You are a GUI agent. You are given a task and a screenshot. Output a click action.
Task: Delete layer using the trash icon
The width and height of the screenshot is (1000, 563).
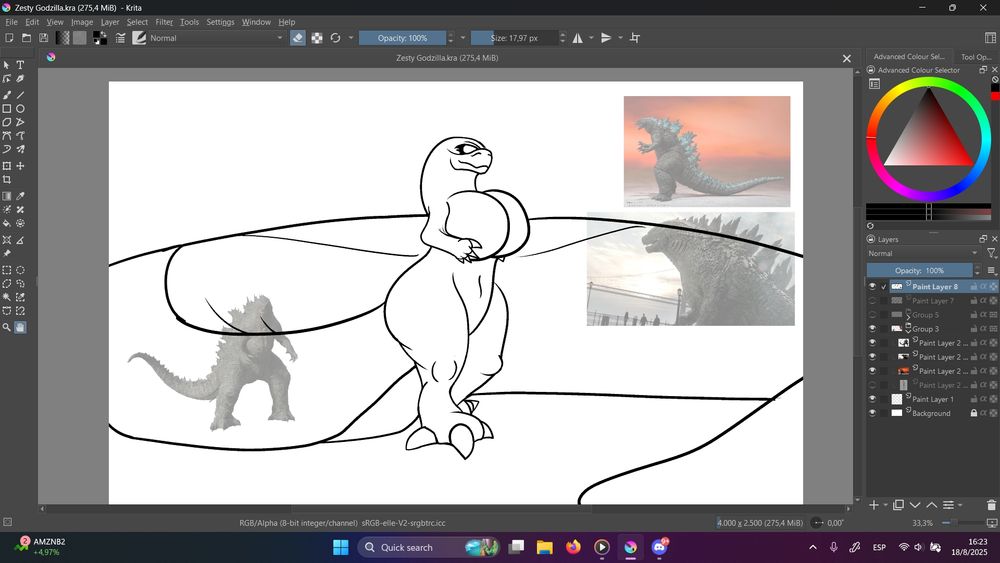click(x=991, y=505)
